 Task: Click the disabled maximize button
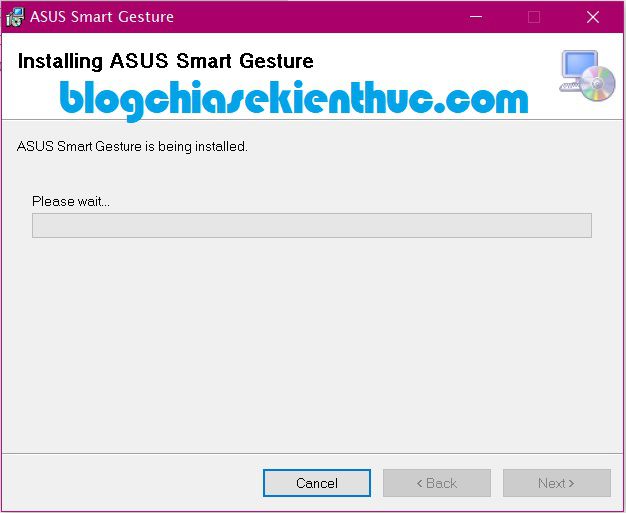534,17
